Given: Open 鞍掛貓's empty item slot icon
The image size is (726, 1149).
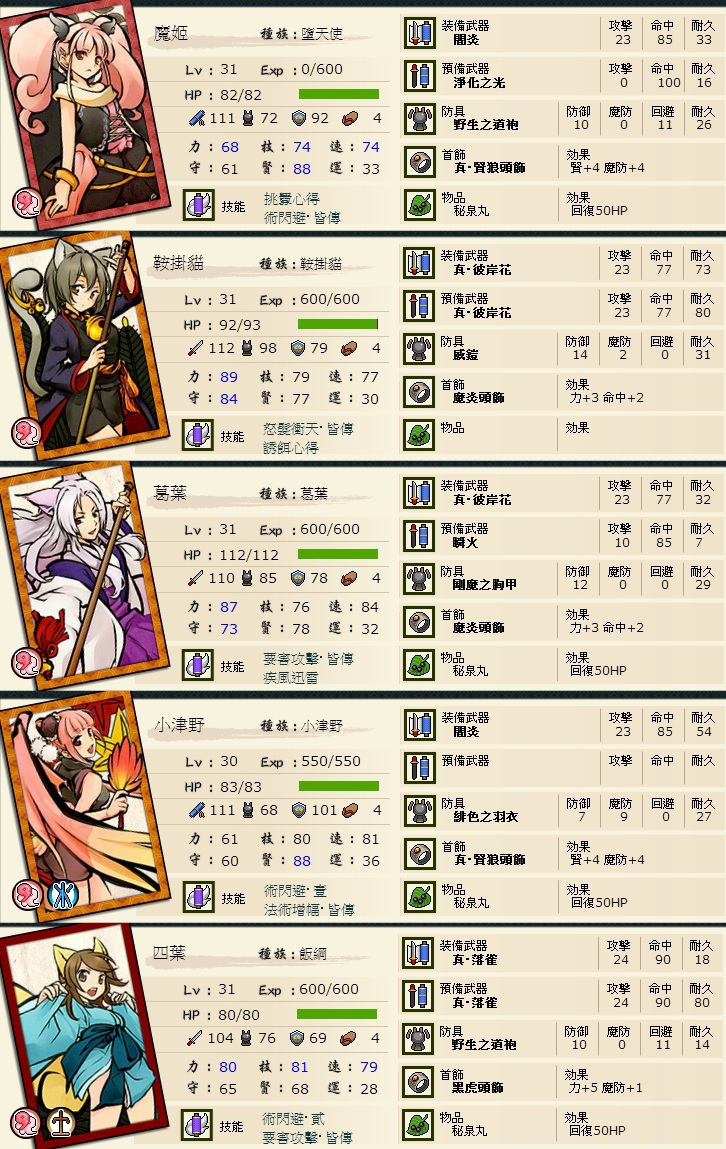Looking at the screenshot, I should click(419, 435).
